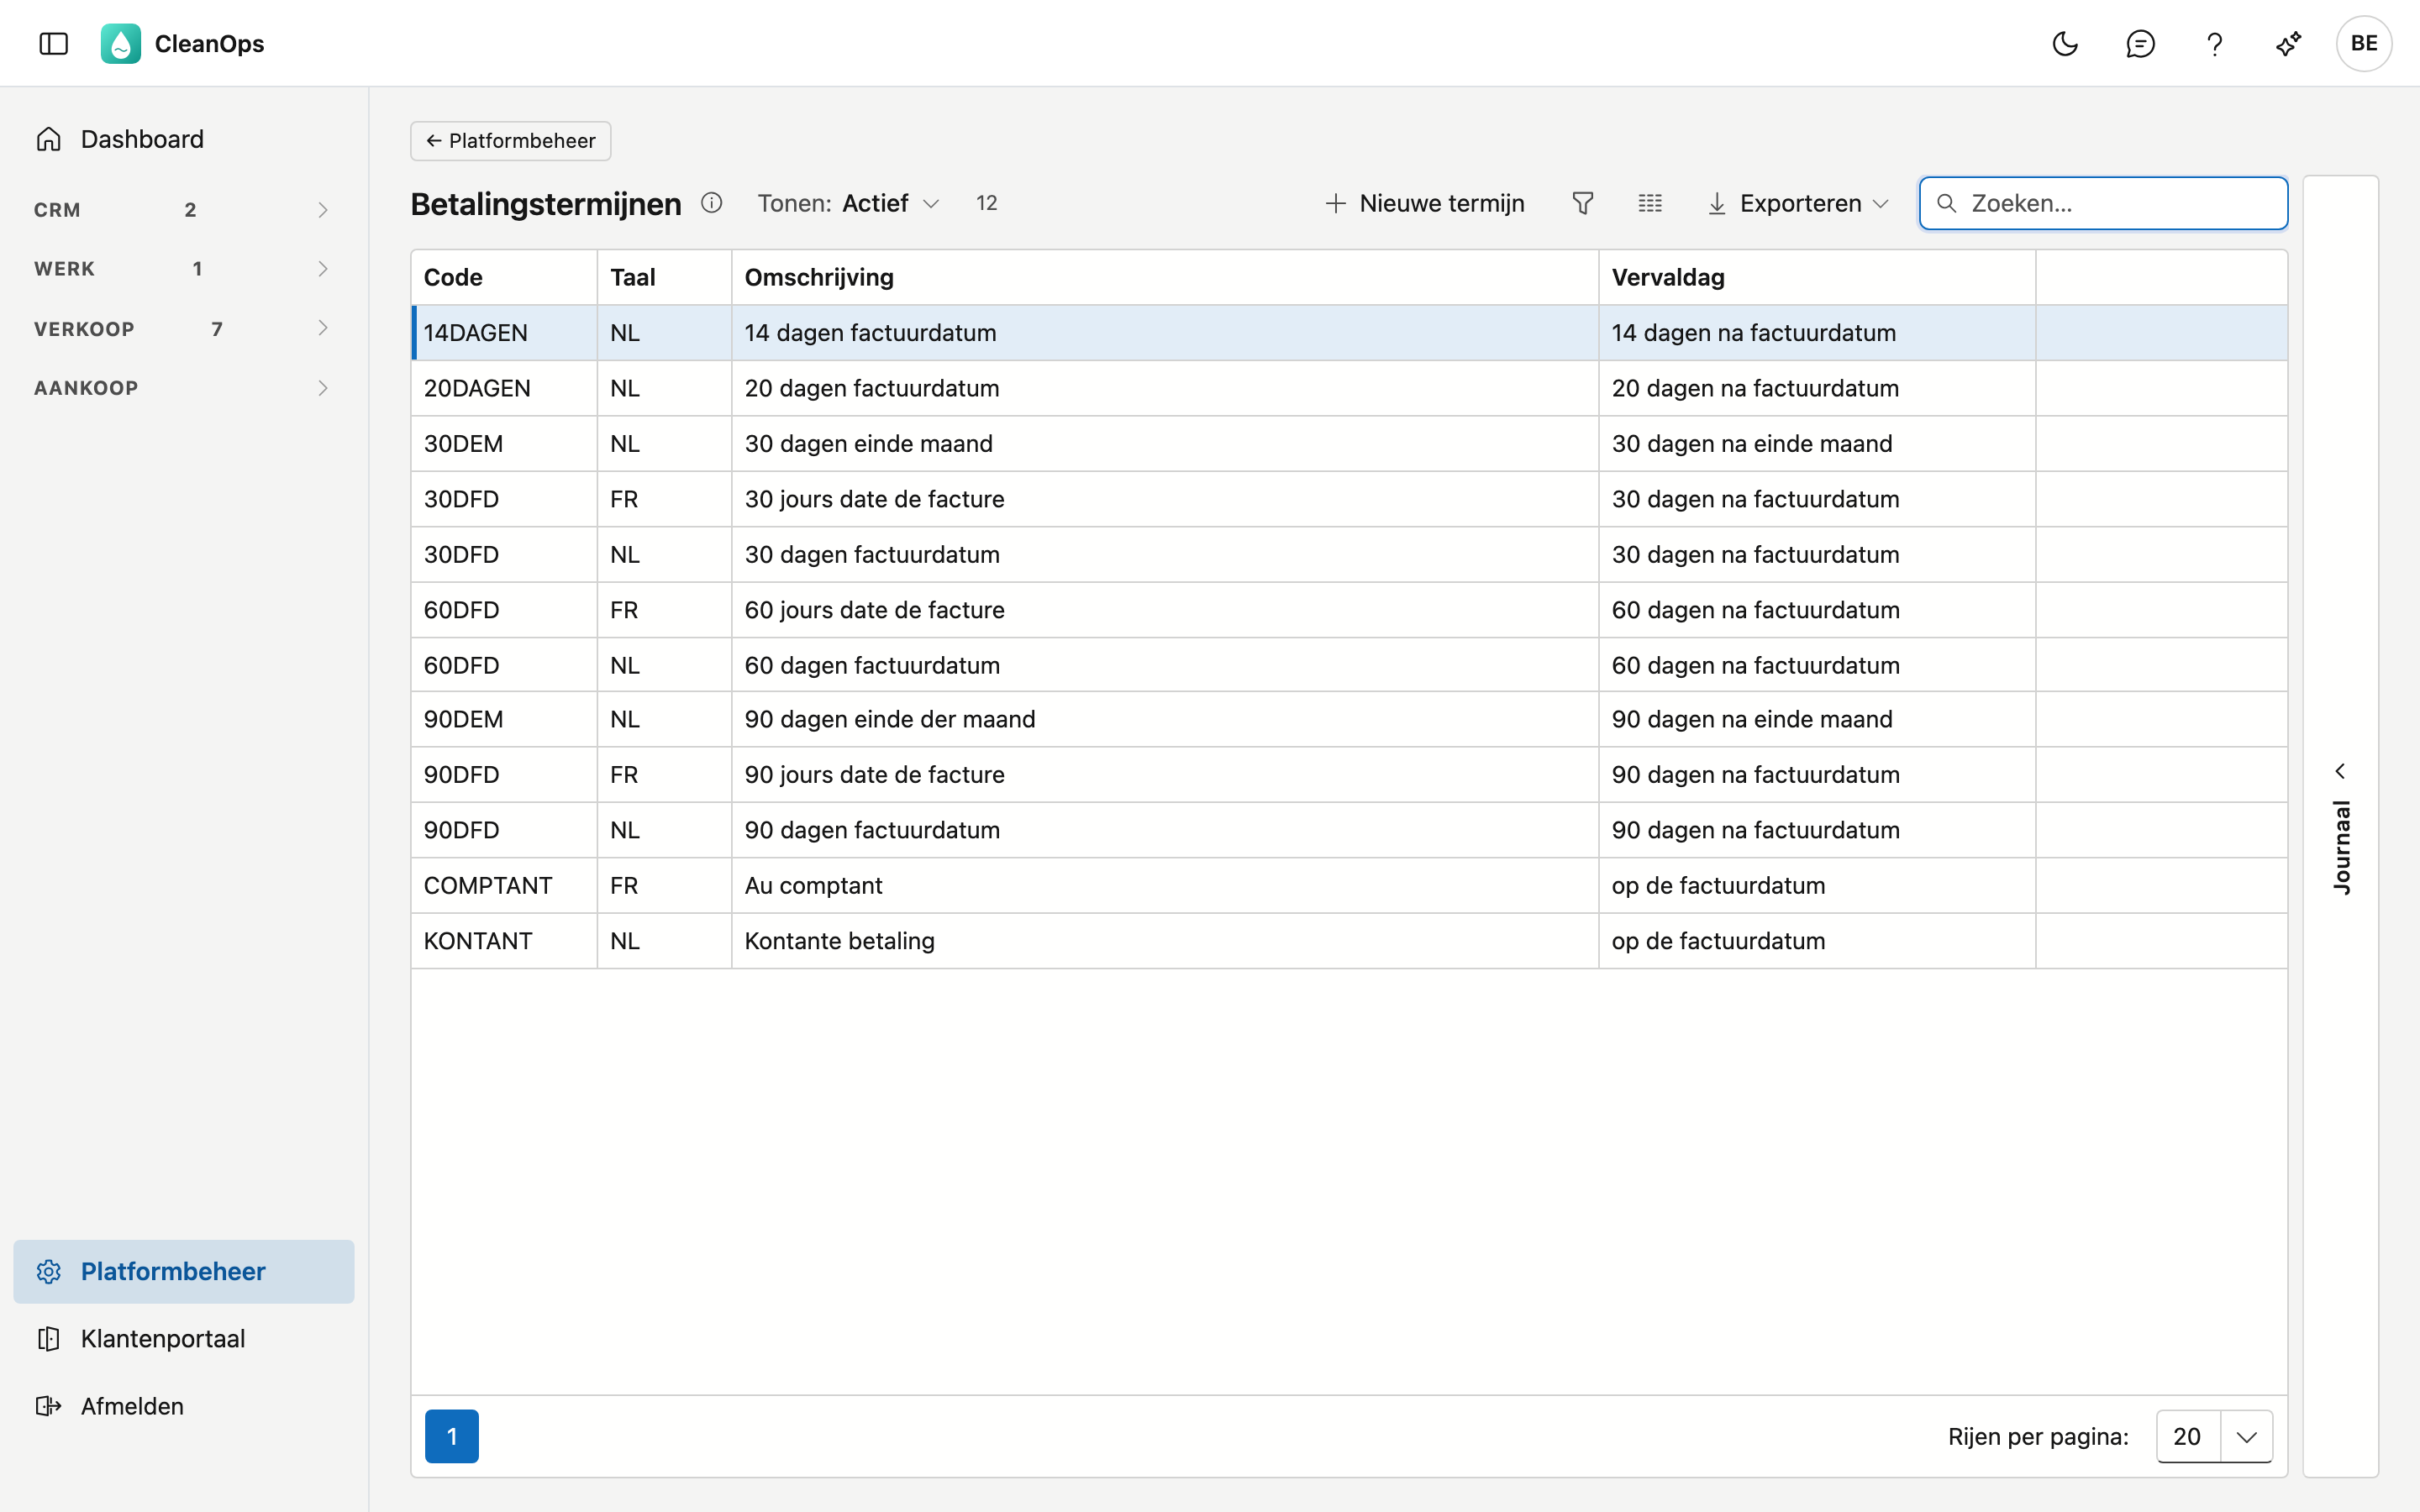Open the Tonen: Actief dropdown
This screenshot has height=1512, width=2420.
click(x=848, y=203)
